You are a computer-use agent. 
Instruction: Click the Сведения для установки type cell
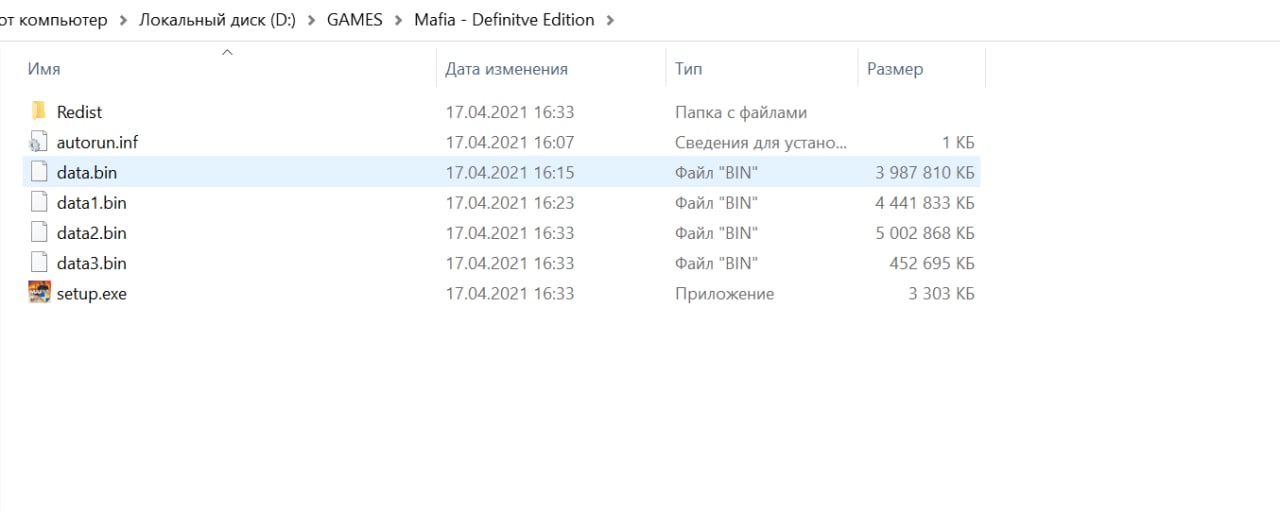(x=761, y=142)
